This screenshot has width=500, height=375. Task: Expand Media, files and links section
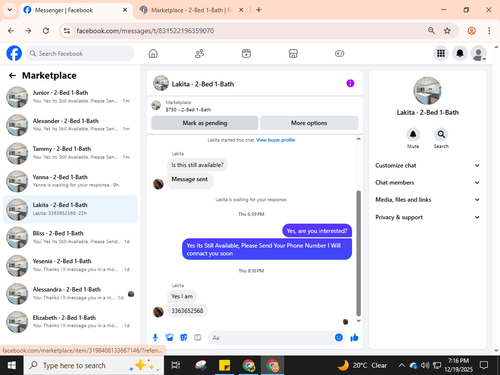(x=427, y=200)
